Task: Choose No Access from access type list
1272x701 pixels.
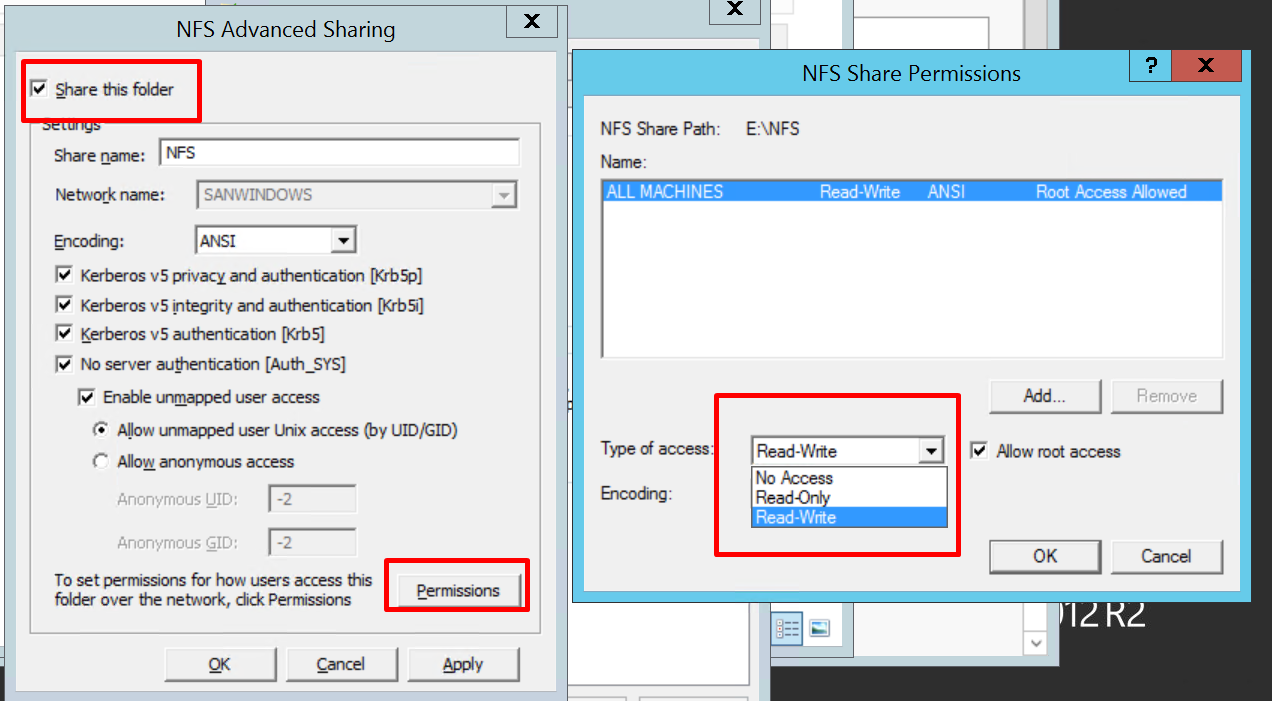Action: pyautogui.click(x=794, y=478)
